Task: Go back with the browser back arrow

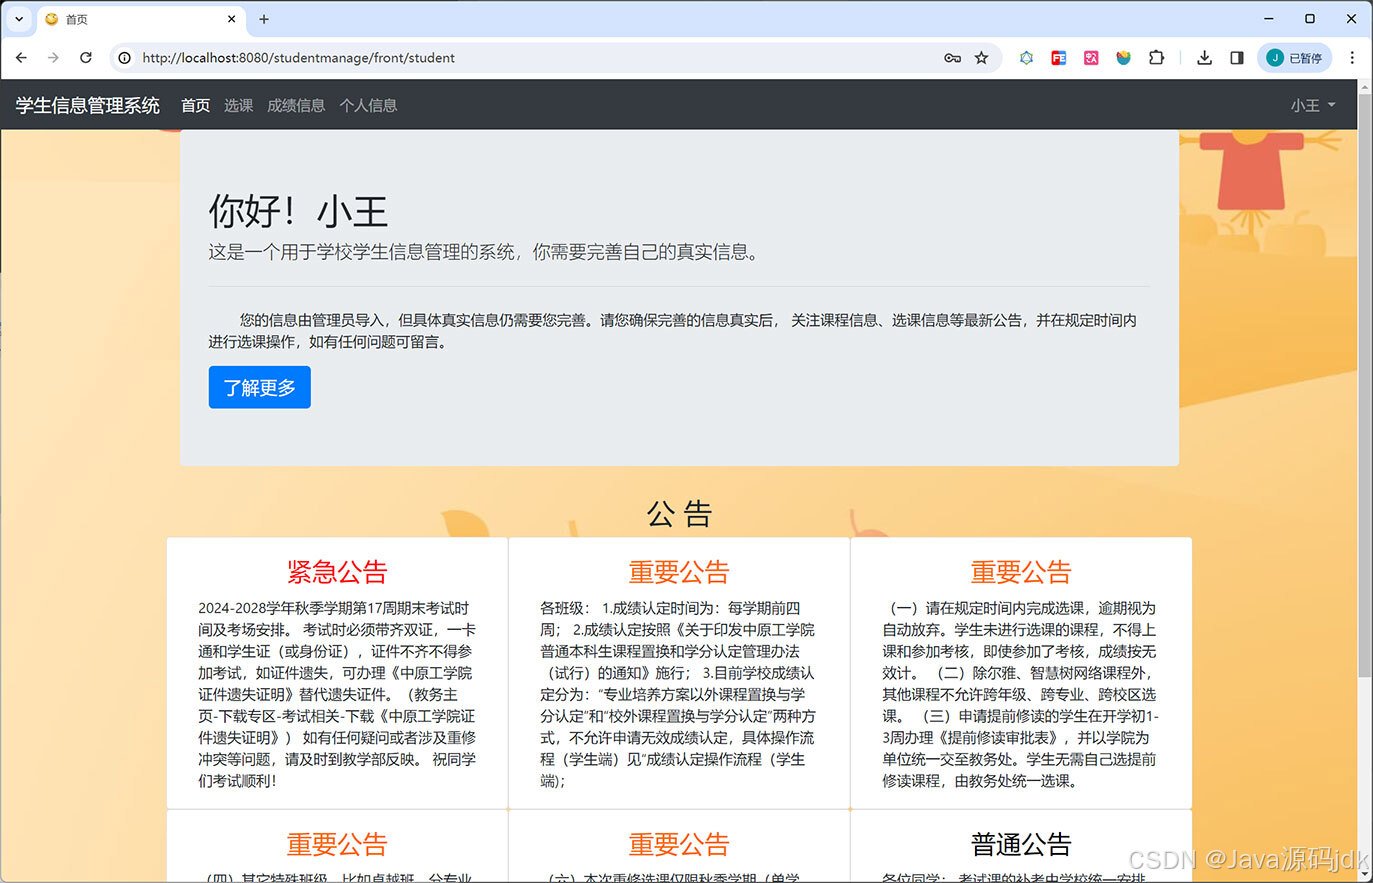Action: coord(21,58)
